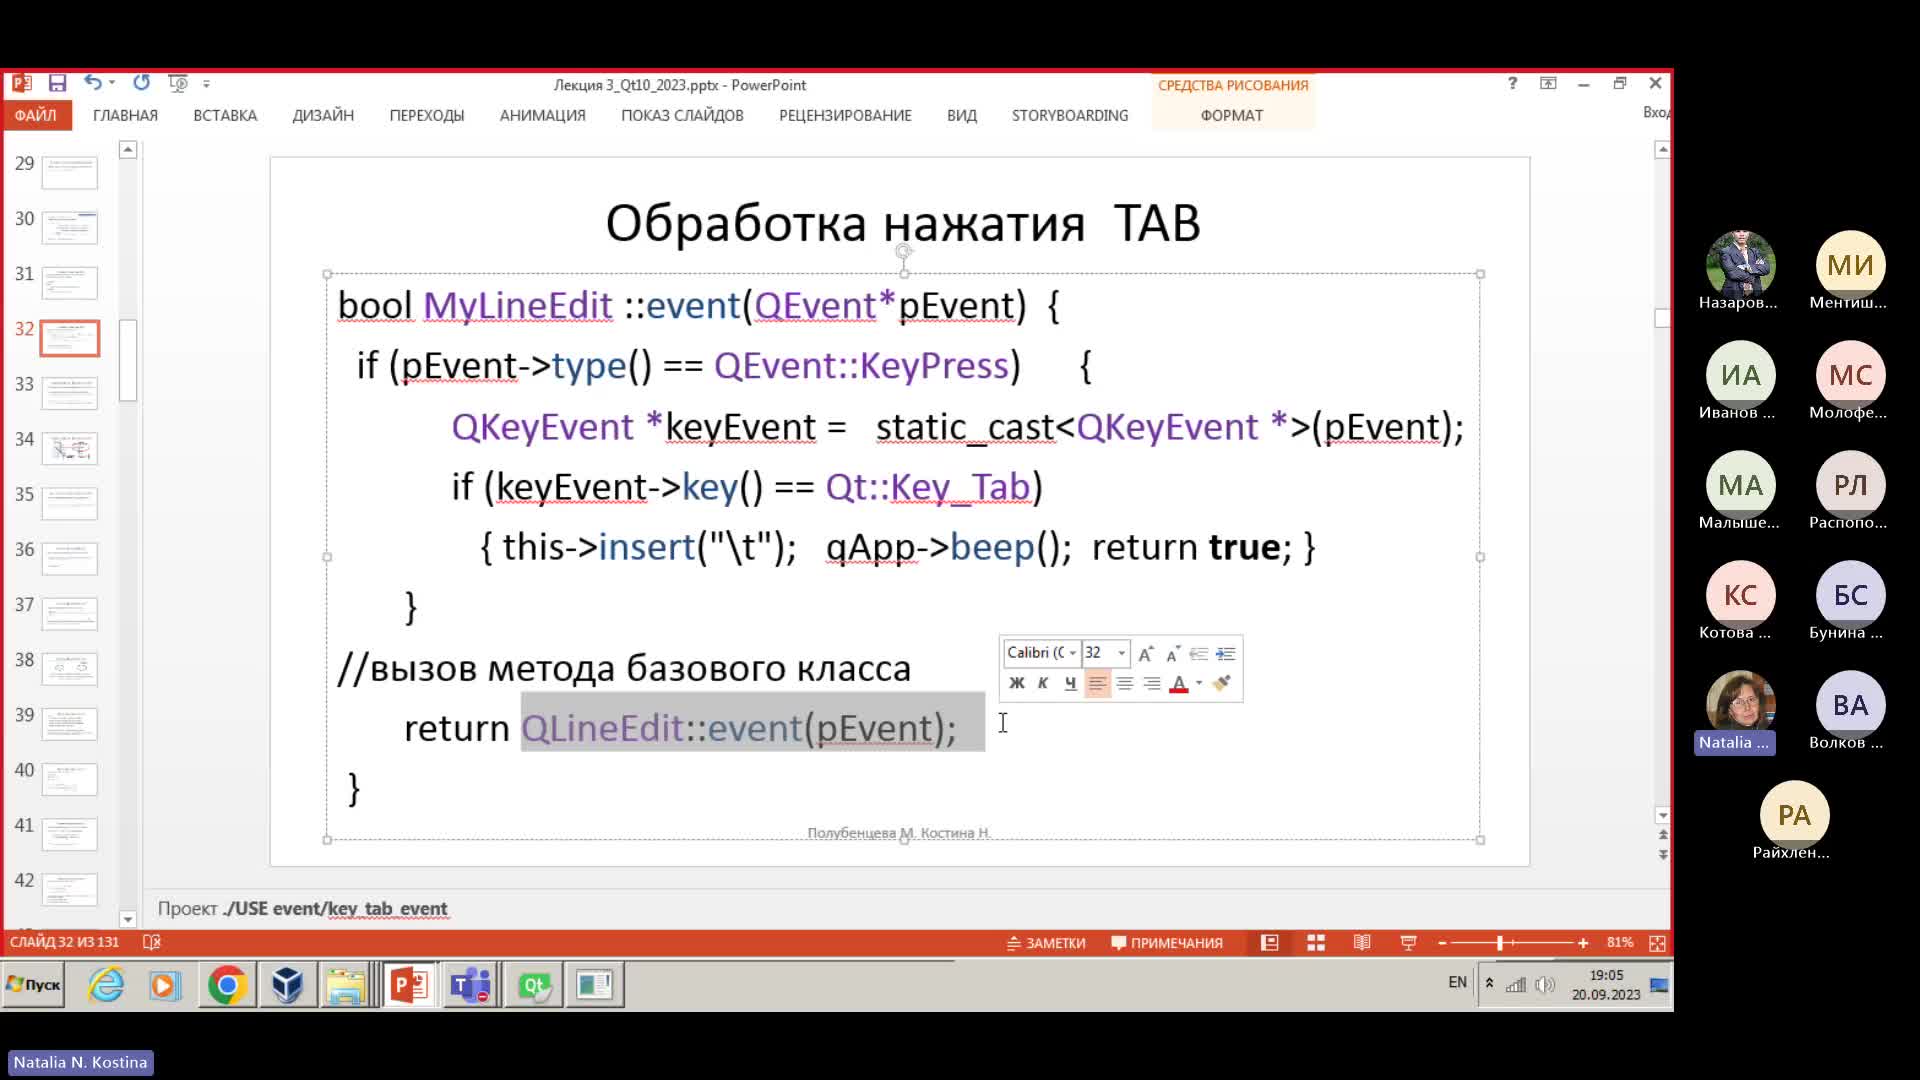Undo last action in quick access toolbar

(x=92, y=83)
